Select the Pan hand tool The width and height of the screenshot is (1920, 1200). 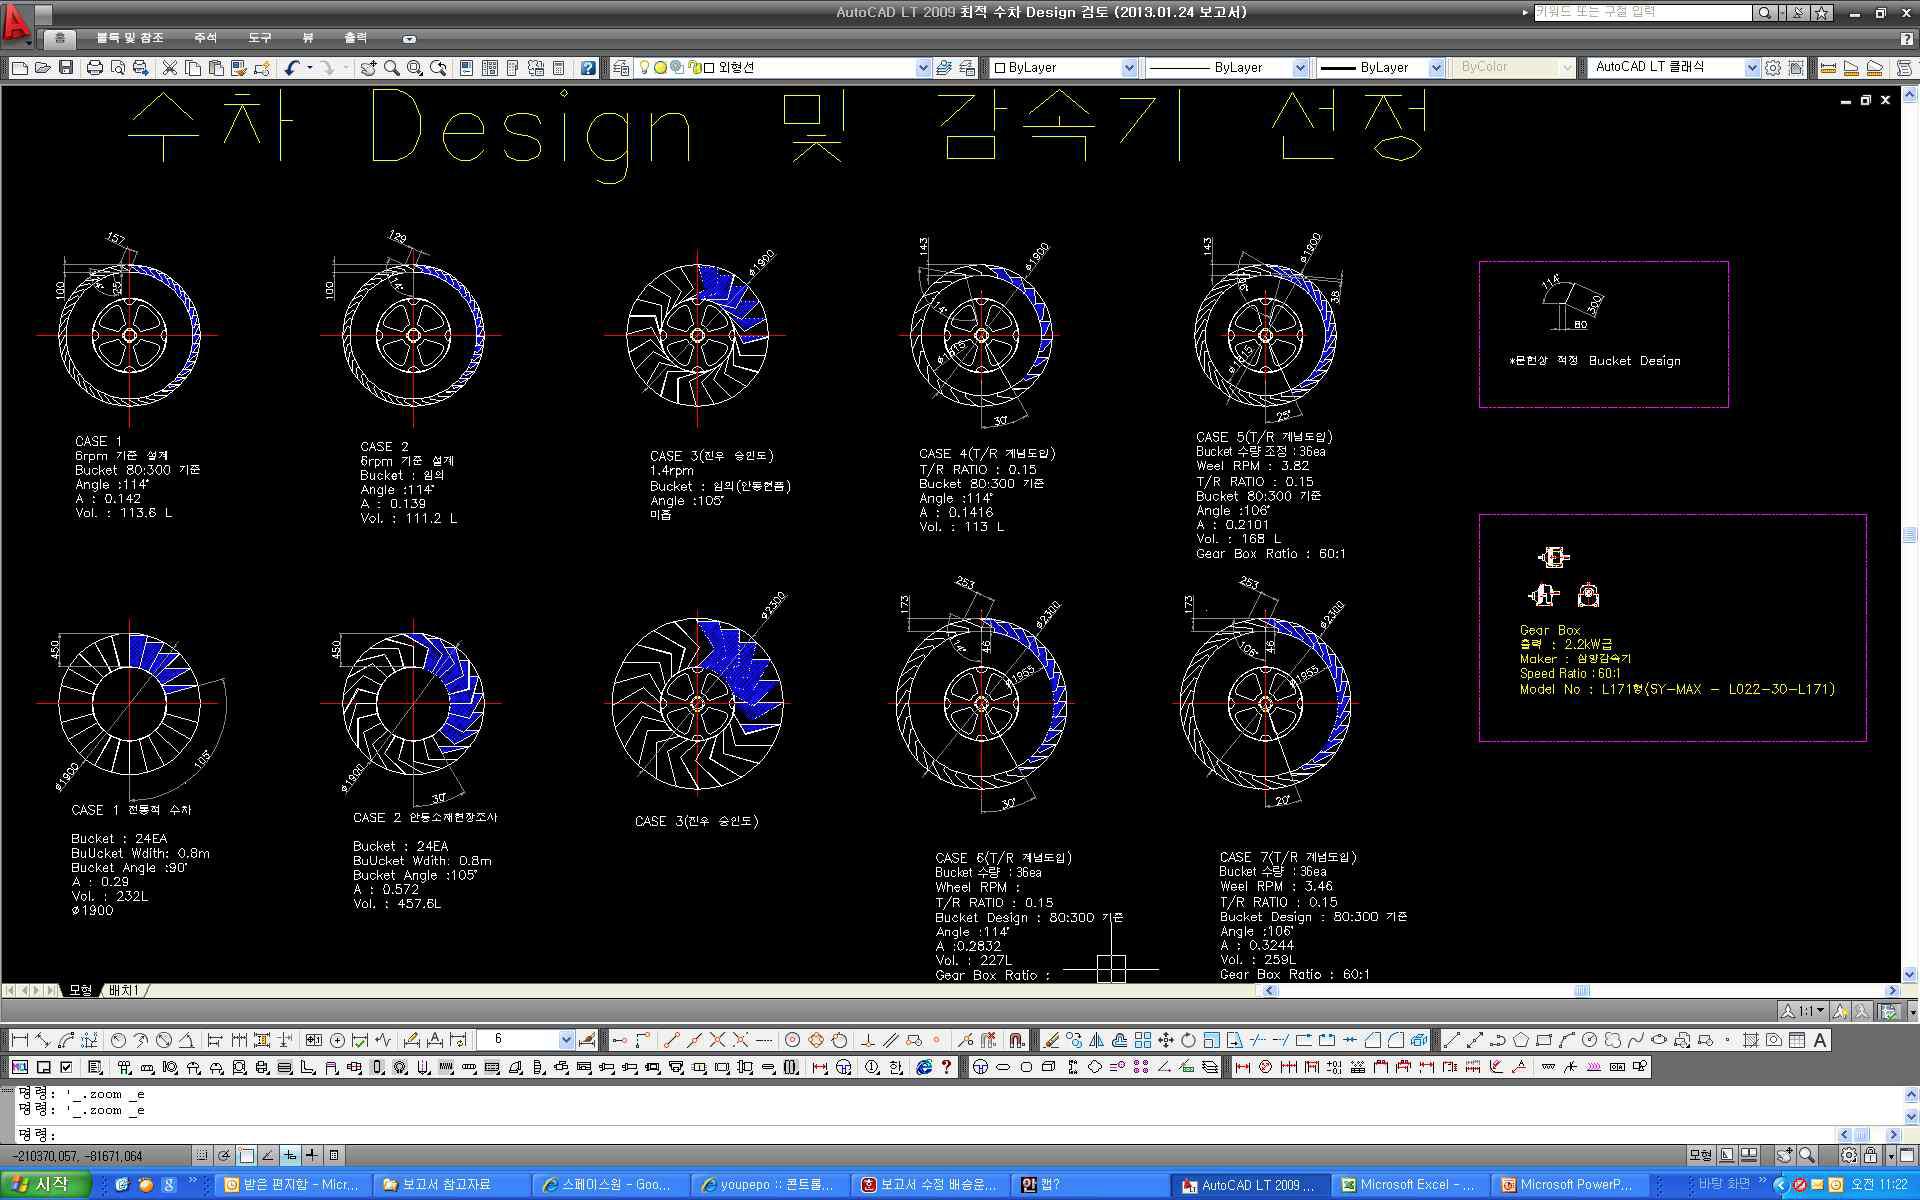[368, 68]
